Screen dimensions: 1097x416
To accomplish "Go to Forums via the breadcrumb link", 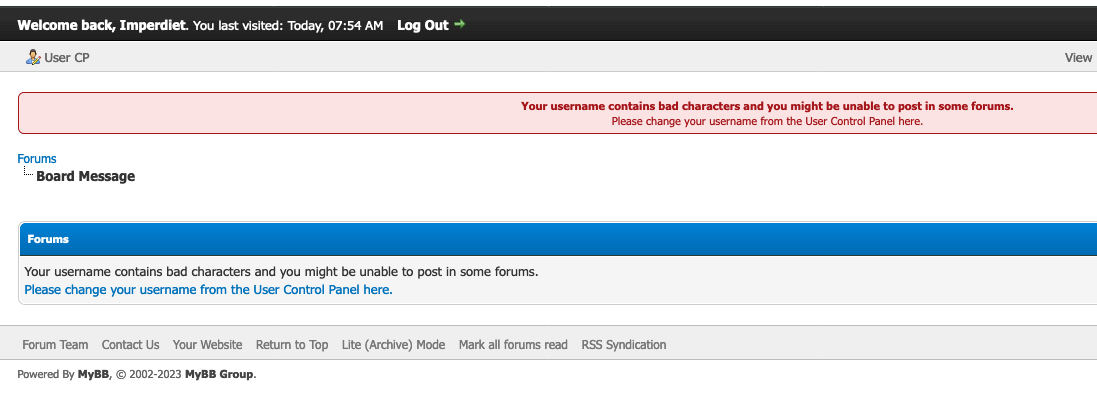I will (36, 159).
